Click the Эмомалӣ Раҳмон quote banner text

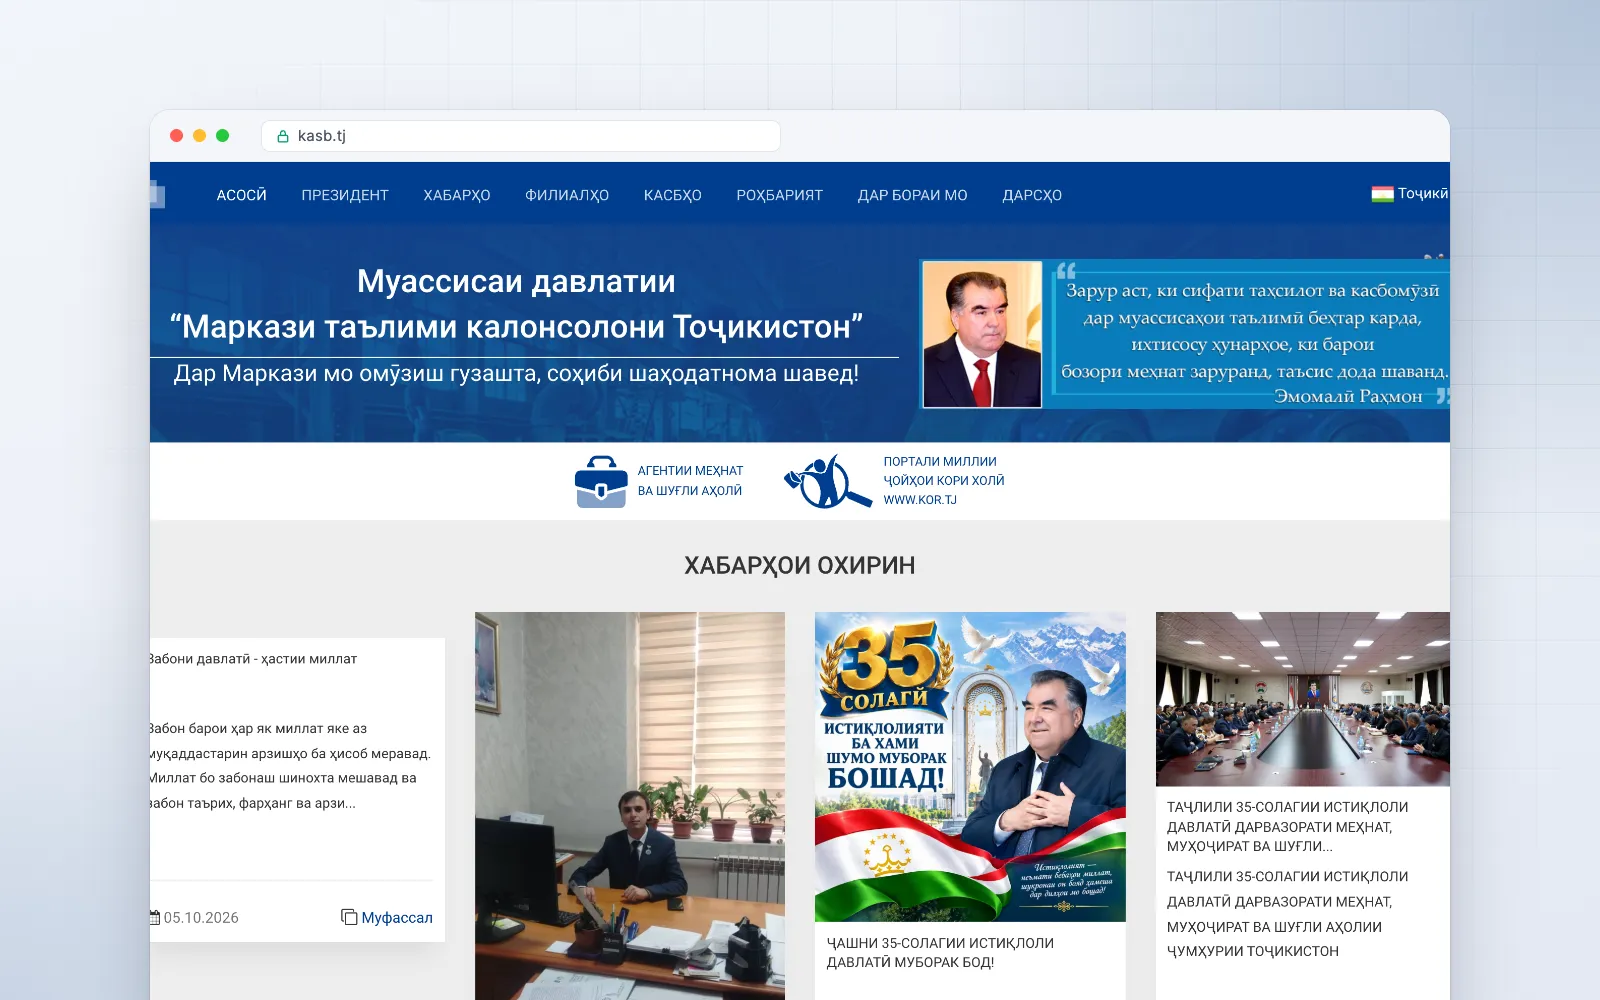click(x=1254, y=343)
